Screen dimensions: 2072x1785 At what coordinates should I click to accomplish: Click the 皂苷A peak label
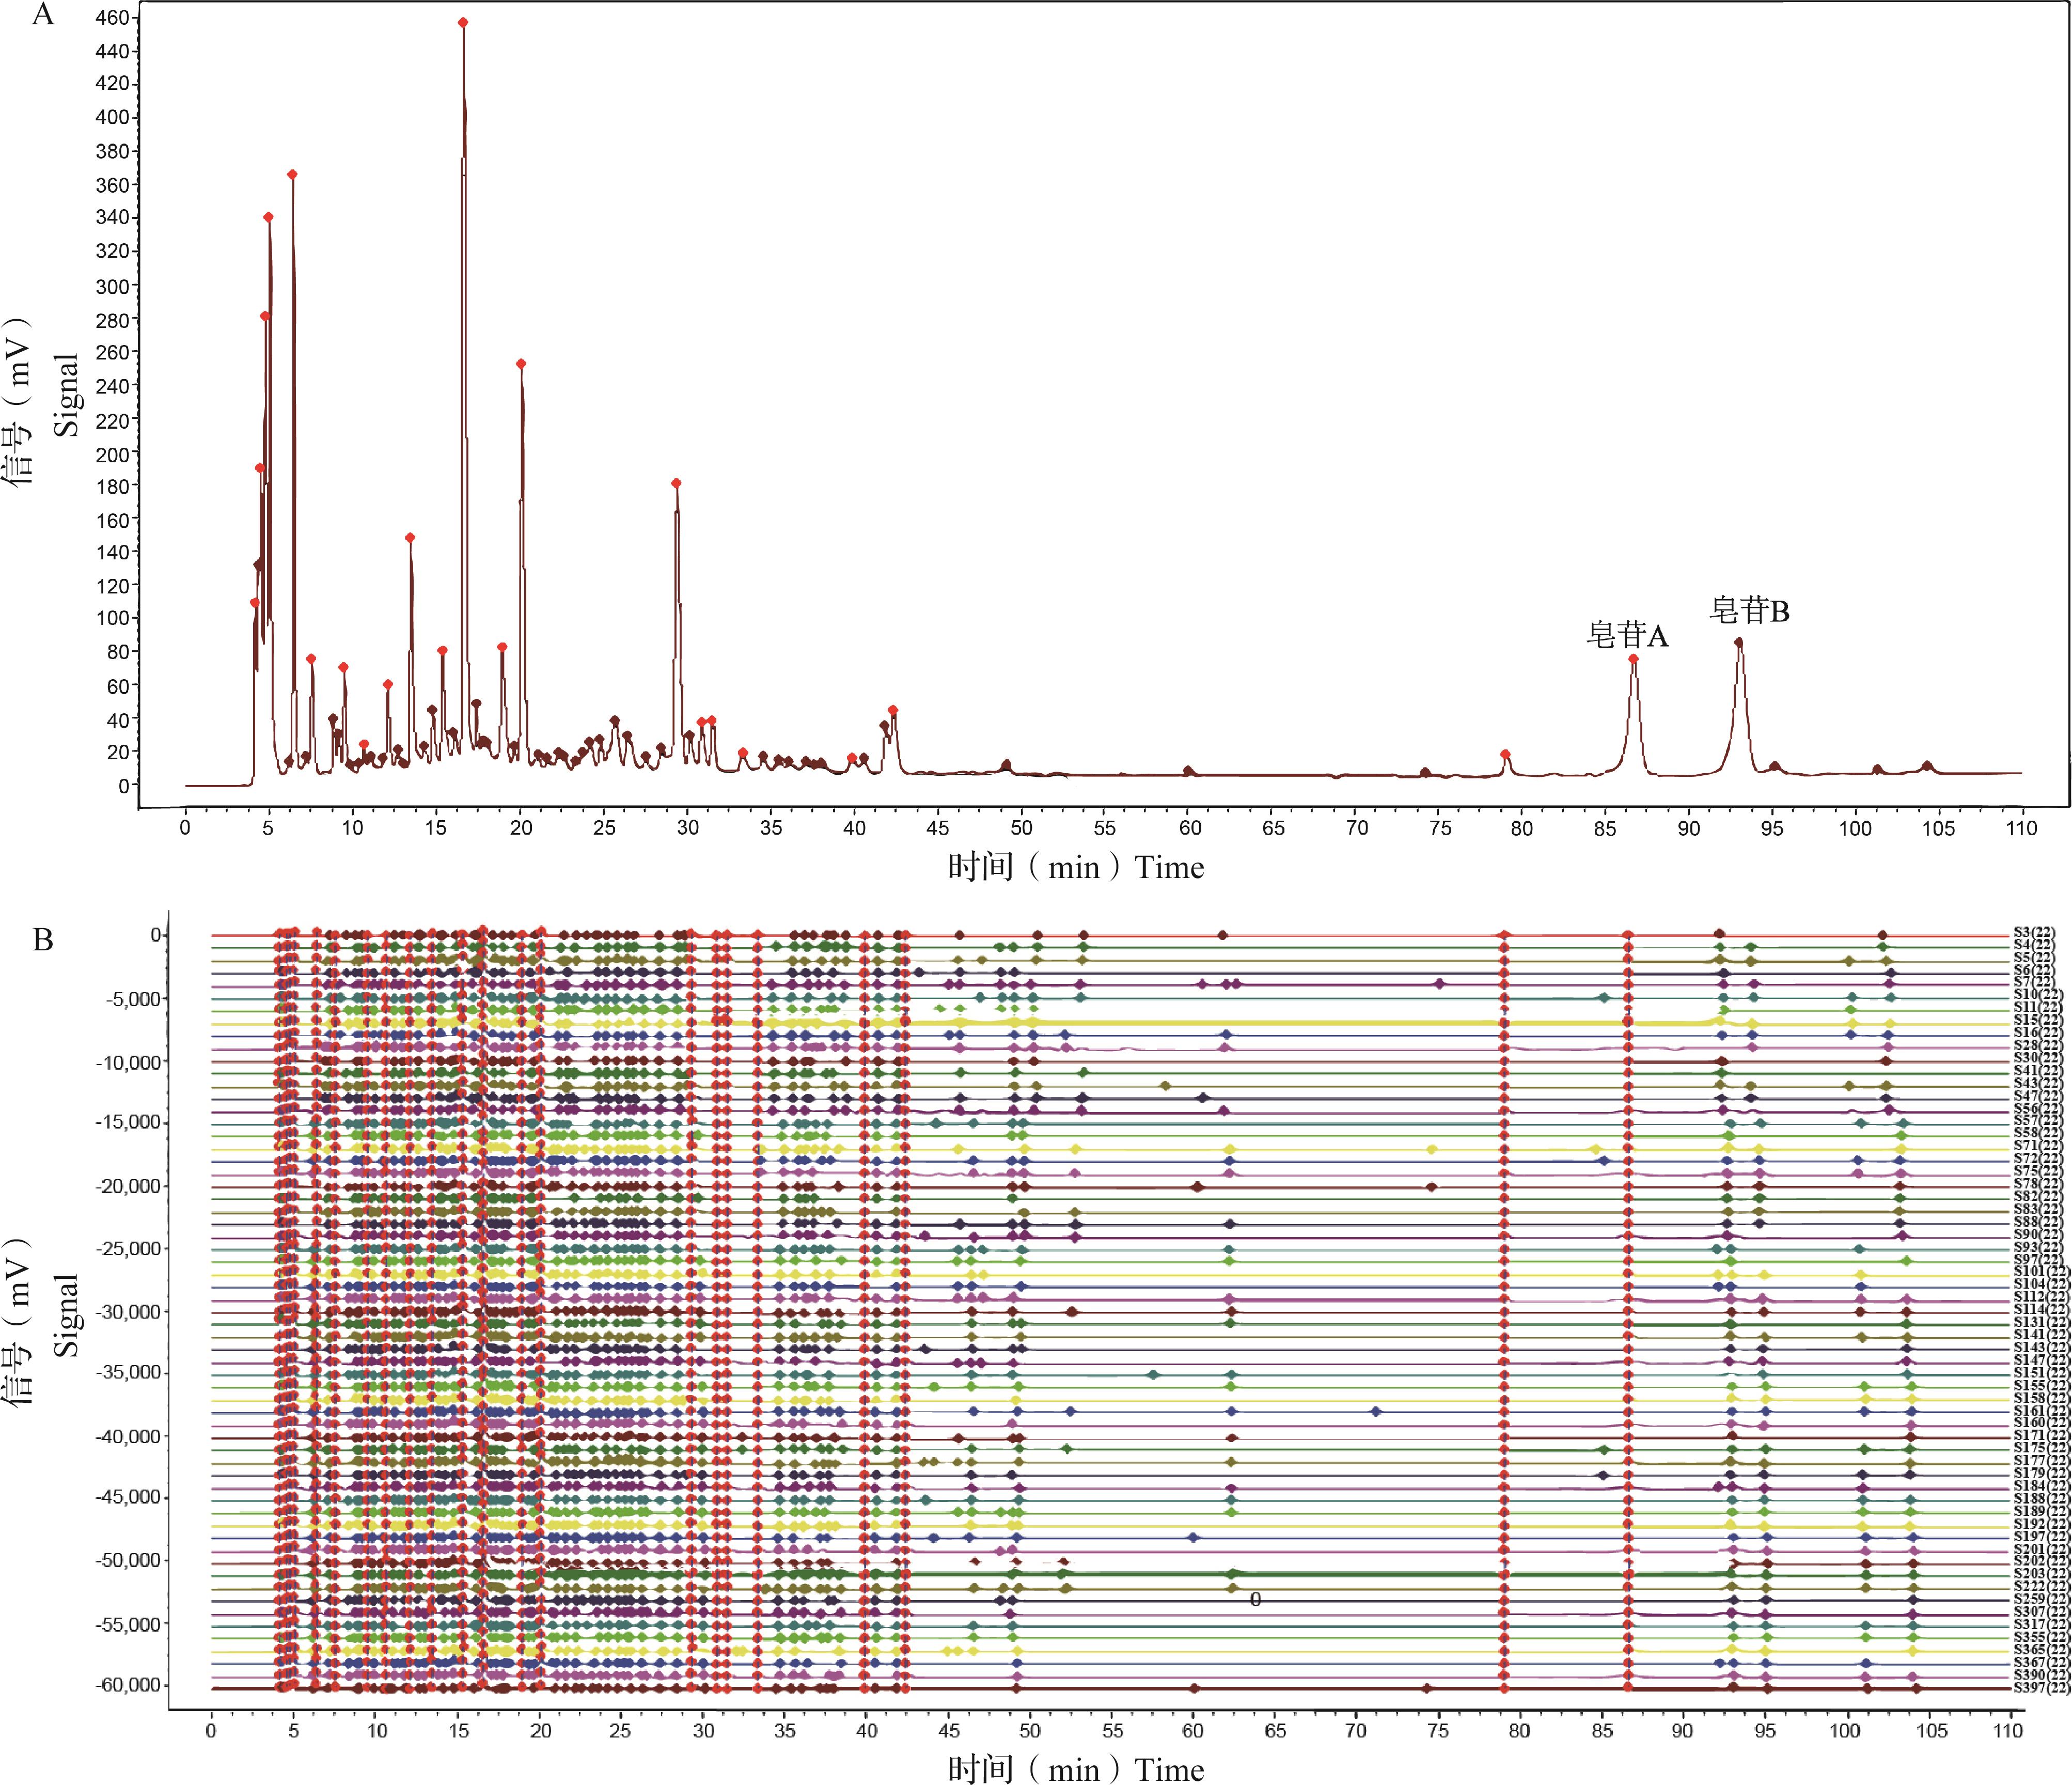(x=1627, y=635)
